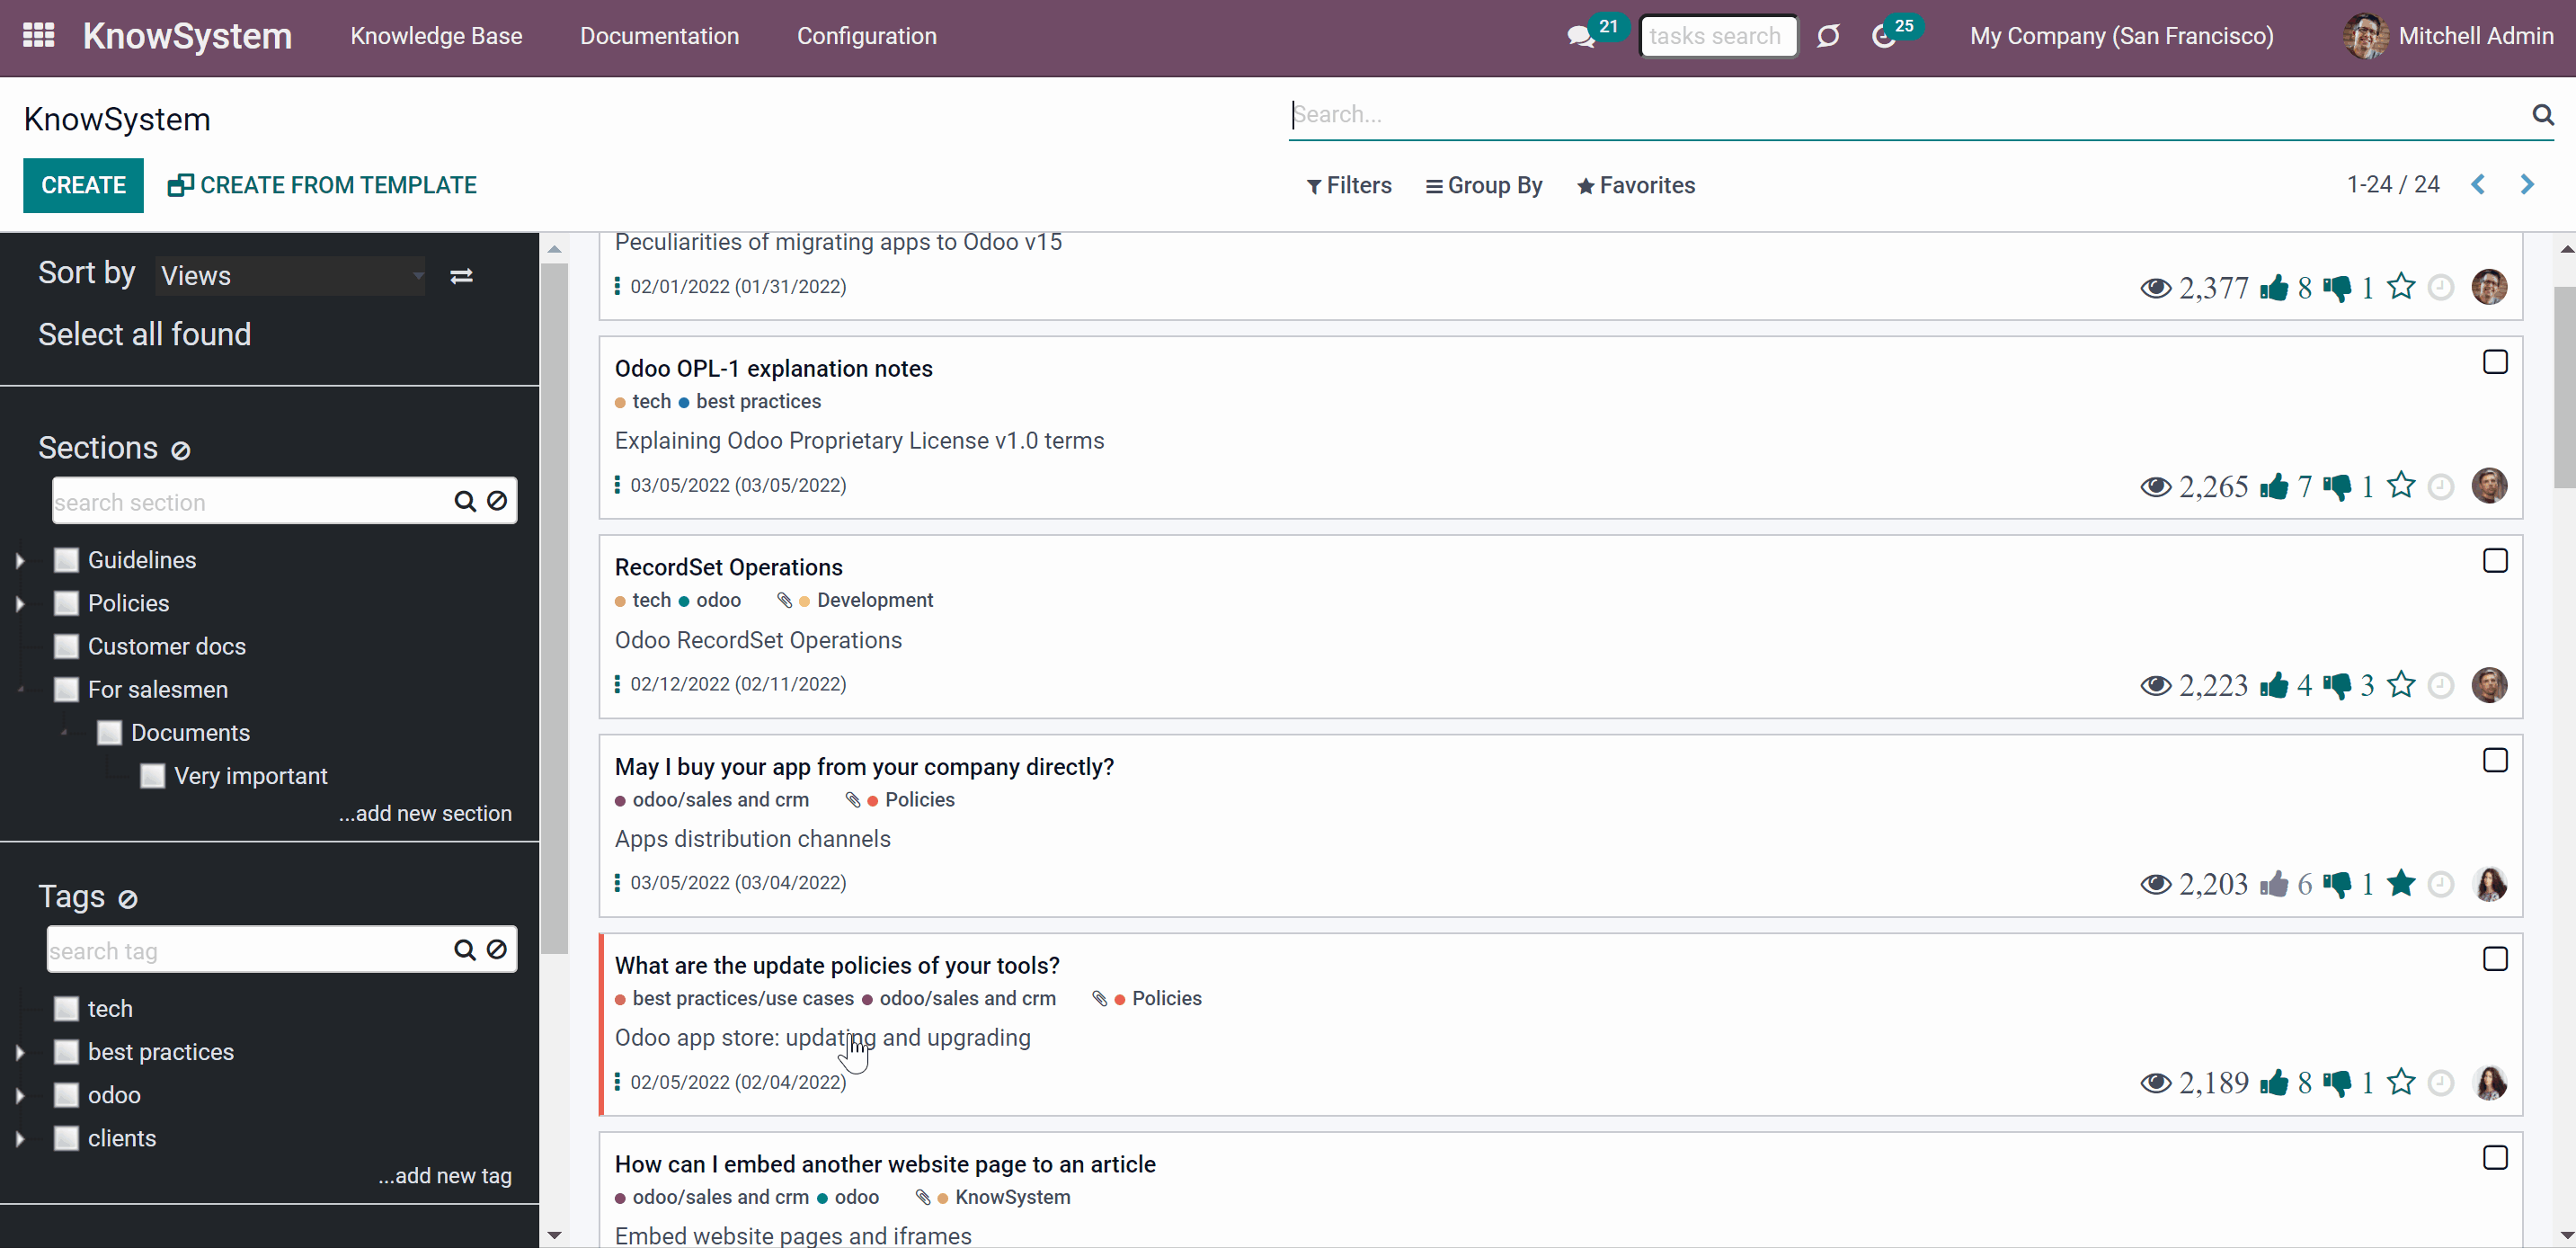The height and width of the screenshot is (1248, 2576).
Task: Click activity clock on update policies article
Action: click(x=2441, y=1083)
